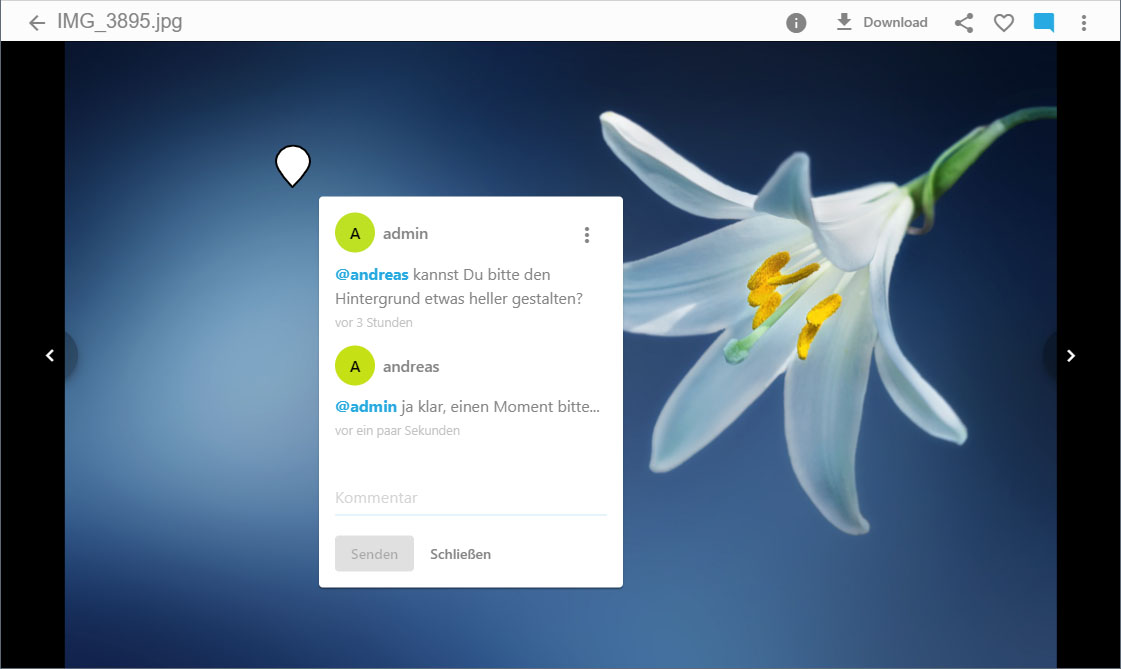This screenshot has height=669, width=1121.
Task: Go to the next image
Action: [x=1070, y=355]
